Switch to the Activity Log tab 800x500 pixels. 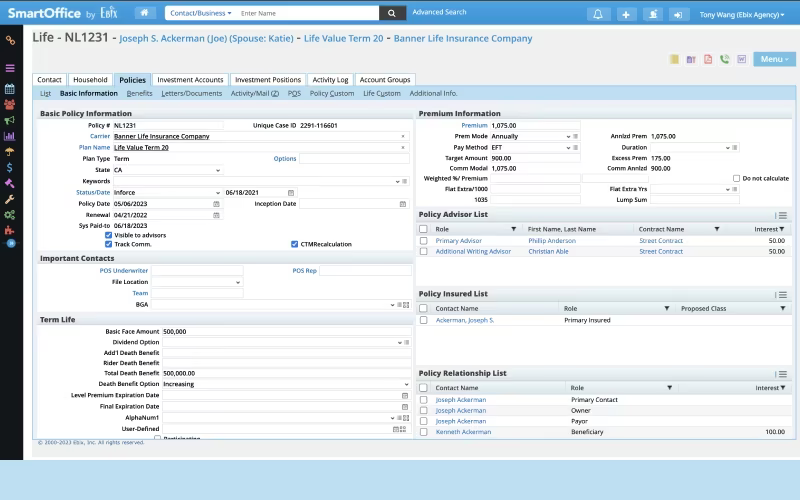[x=330, y=80]
